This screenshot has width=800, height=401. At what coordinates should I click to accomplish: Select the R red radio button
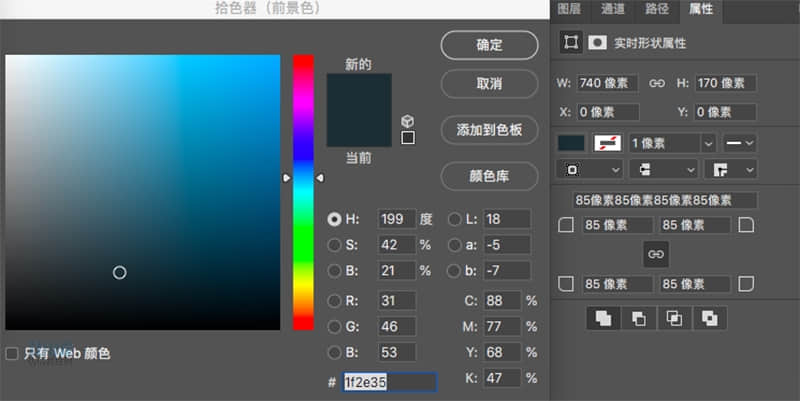tap(334, 301)
